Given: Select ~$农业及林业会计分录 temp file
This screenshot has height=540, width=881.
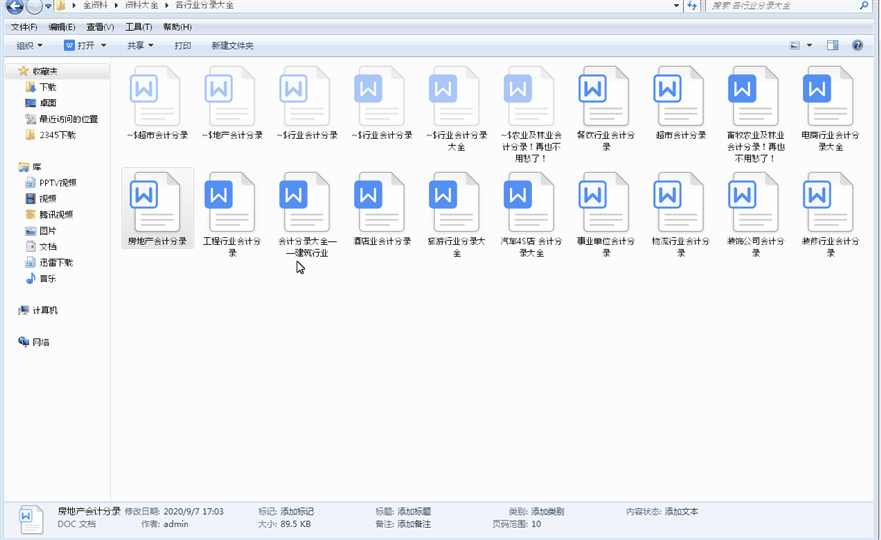Looking at the screenshot, I should (531, 115).
